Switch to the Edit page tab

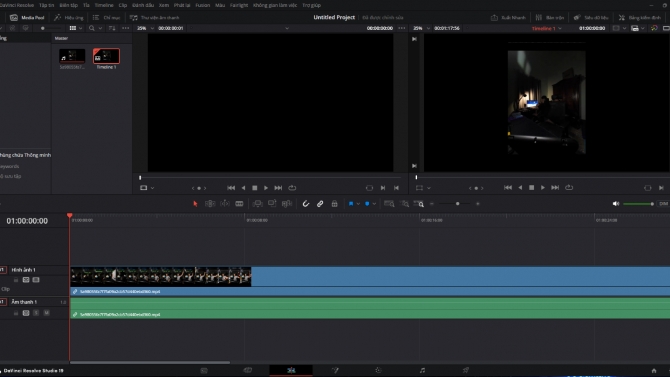pos(291,370)
